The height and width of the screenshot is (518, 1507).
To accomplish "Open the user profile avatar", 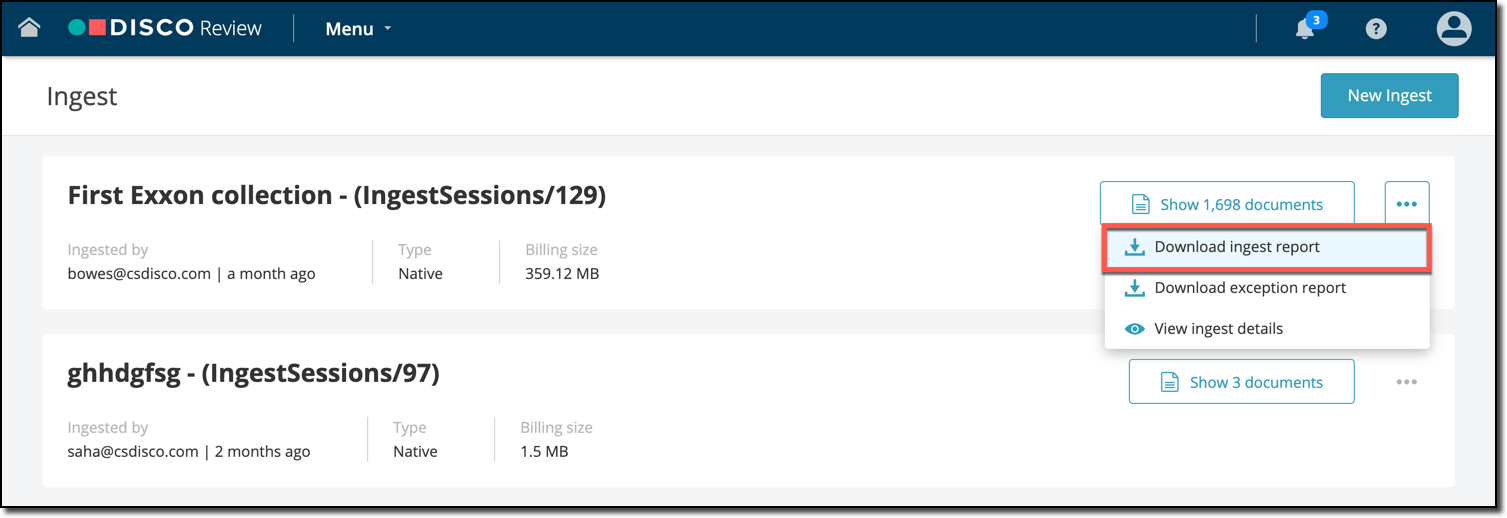I will pyautogui.click(x=1454, y=28).
